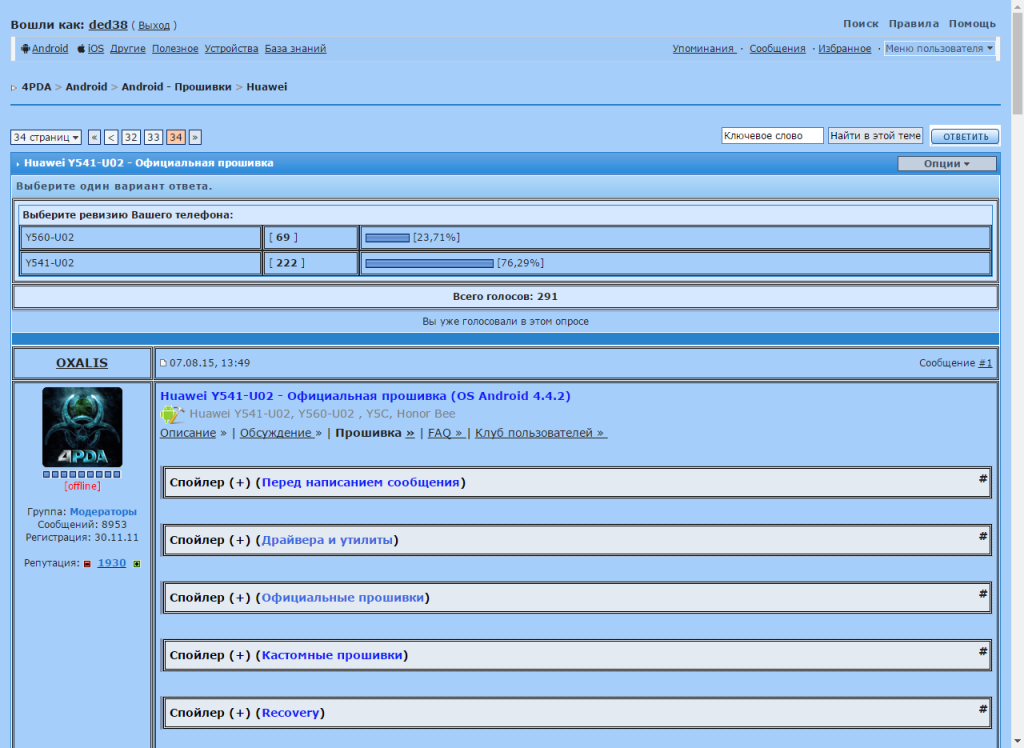
Task: Go to previous page with < button
Action: (111, 137)
